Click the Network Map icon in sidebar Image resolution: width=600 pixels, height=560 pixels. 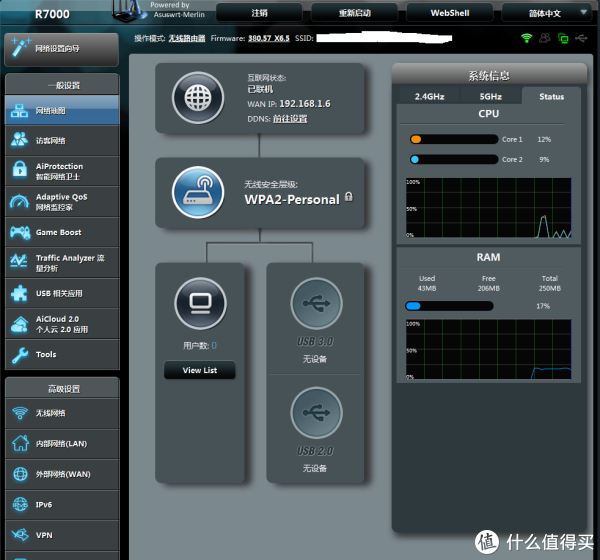pyautogui.click(x=20, y=111)
